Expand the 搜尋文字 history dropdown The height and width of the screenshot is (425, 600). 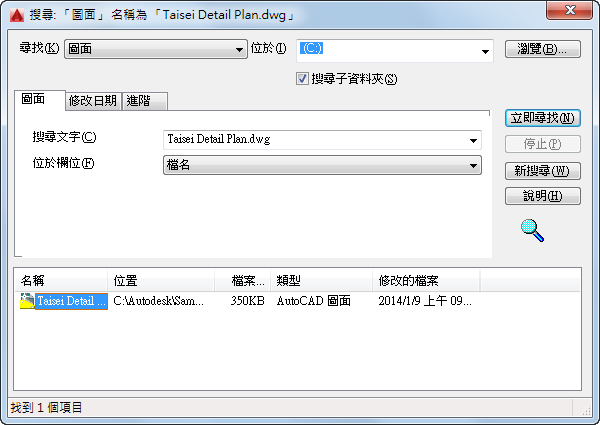point(473,140)
